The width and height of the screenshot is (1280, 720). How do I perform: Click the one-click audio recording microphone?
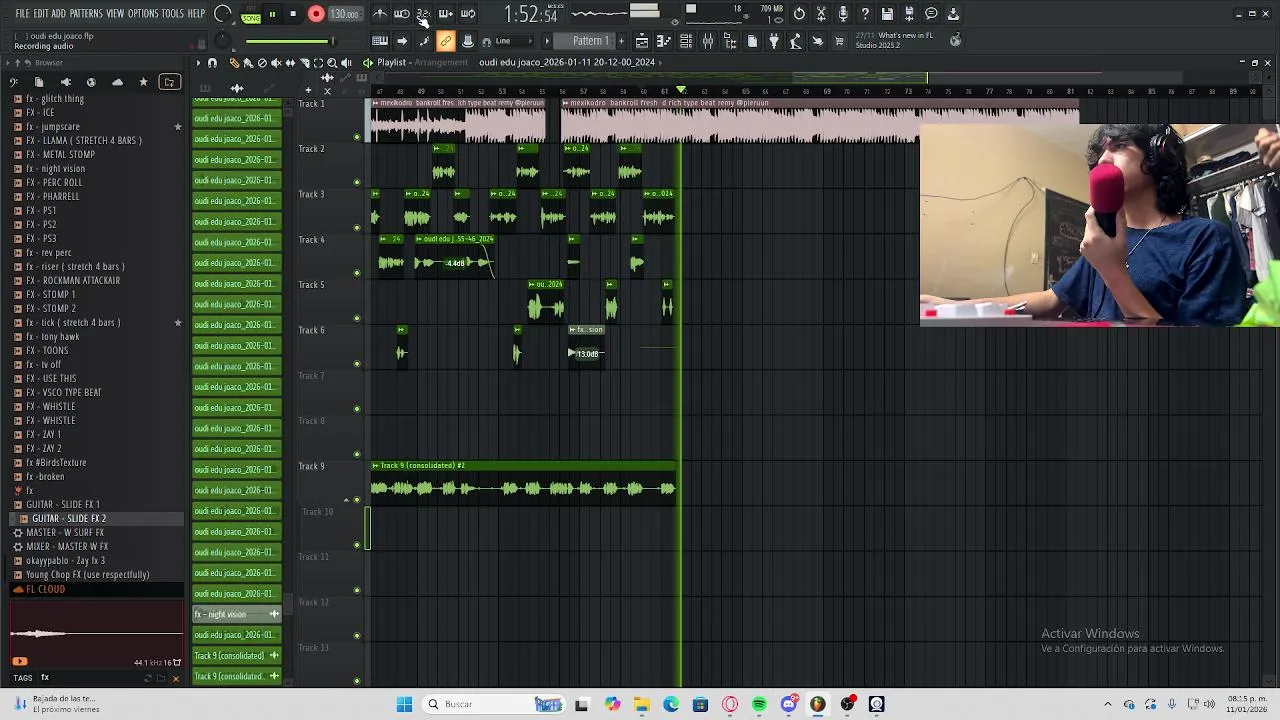click(x=843, y=14)
